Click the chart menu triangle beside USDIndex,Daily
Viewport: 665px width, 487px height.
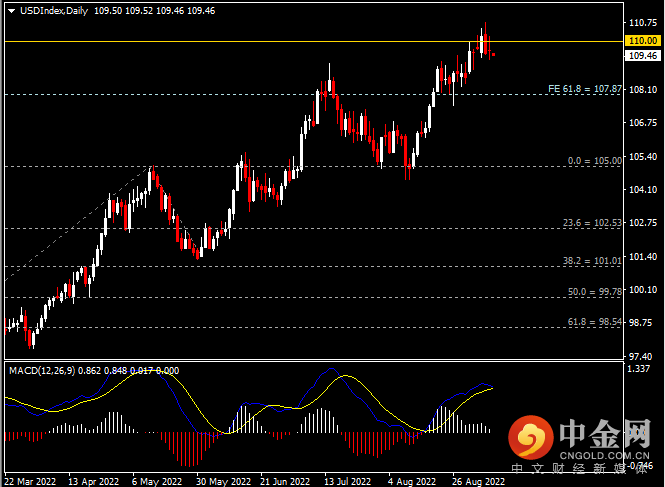pos(12,11)
